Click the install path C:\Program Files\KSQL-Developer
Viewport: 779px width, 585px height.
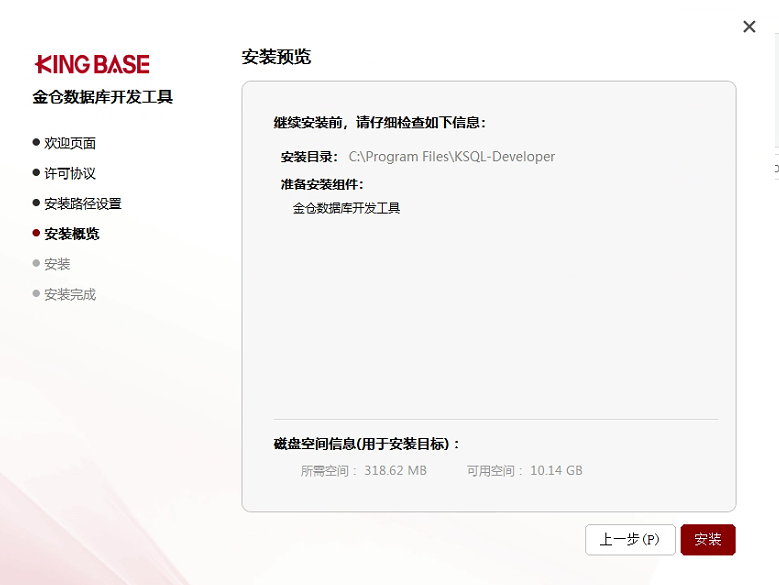451,157
